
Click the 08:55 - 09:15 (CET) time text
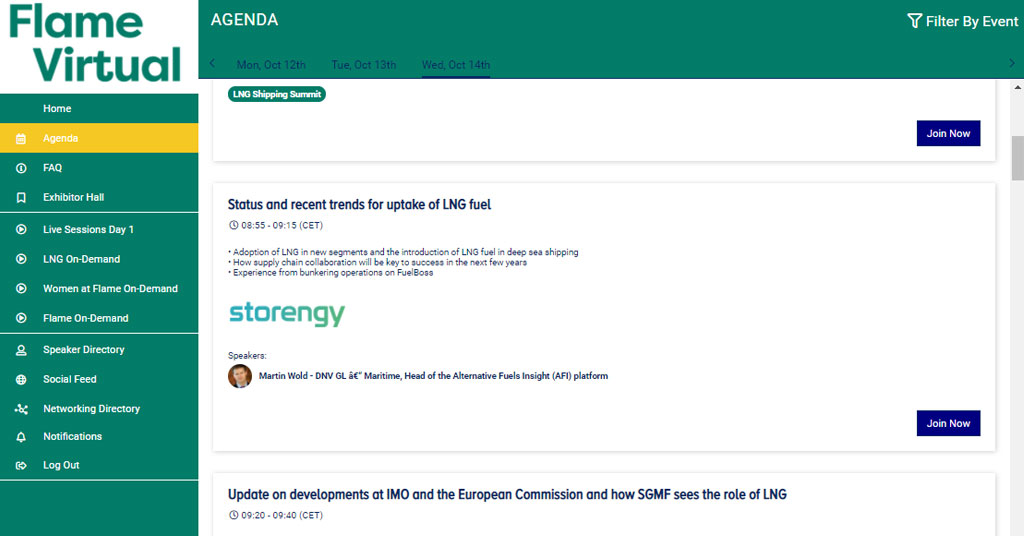pyautogui.click(x=282, y=225)
